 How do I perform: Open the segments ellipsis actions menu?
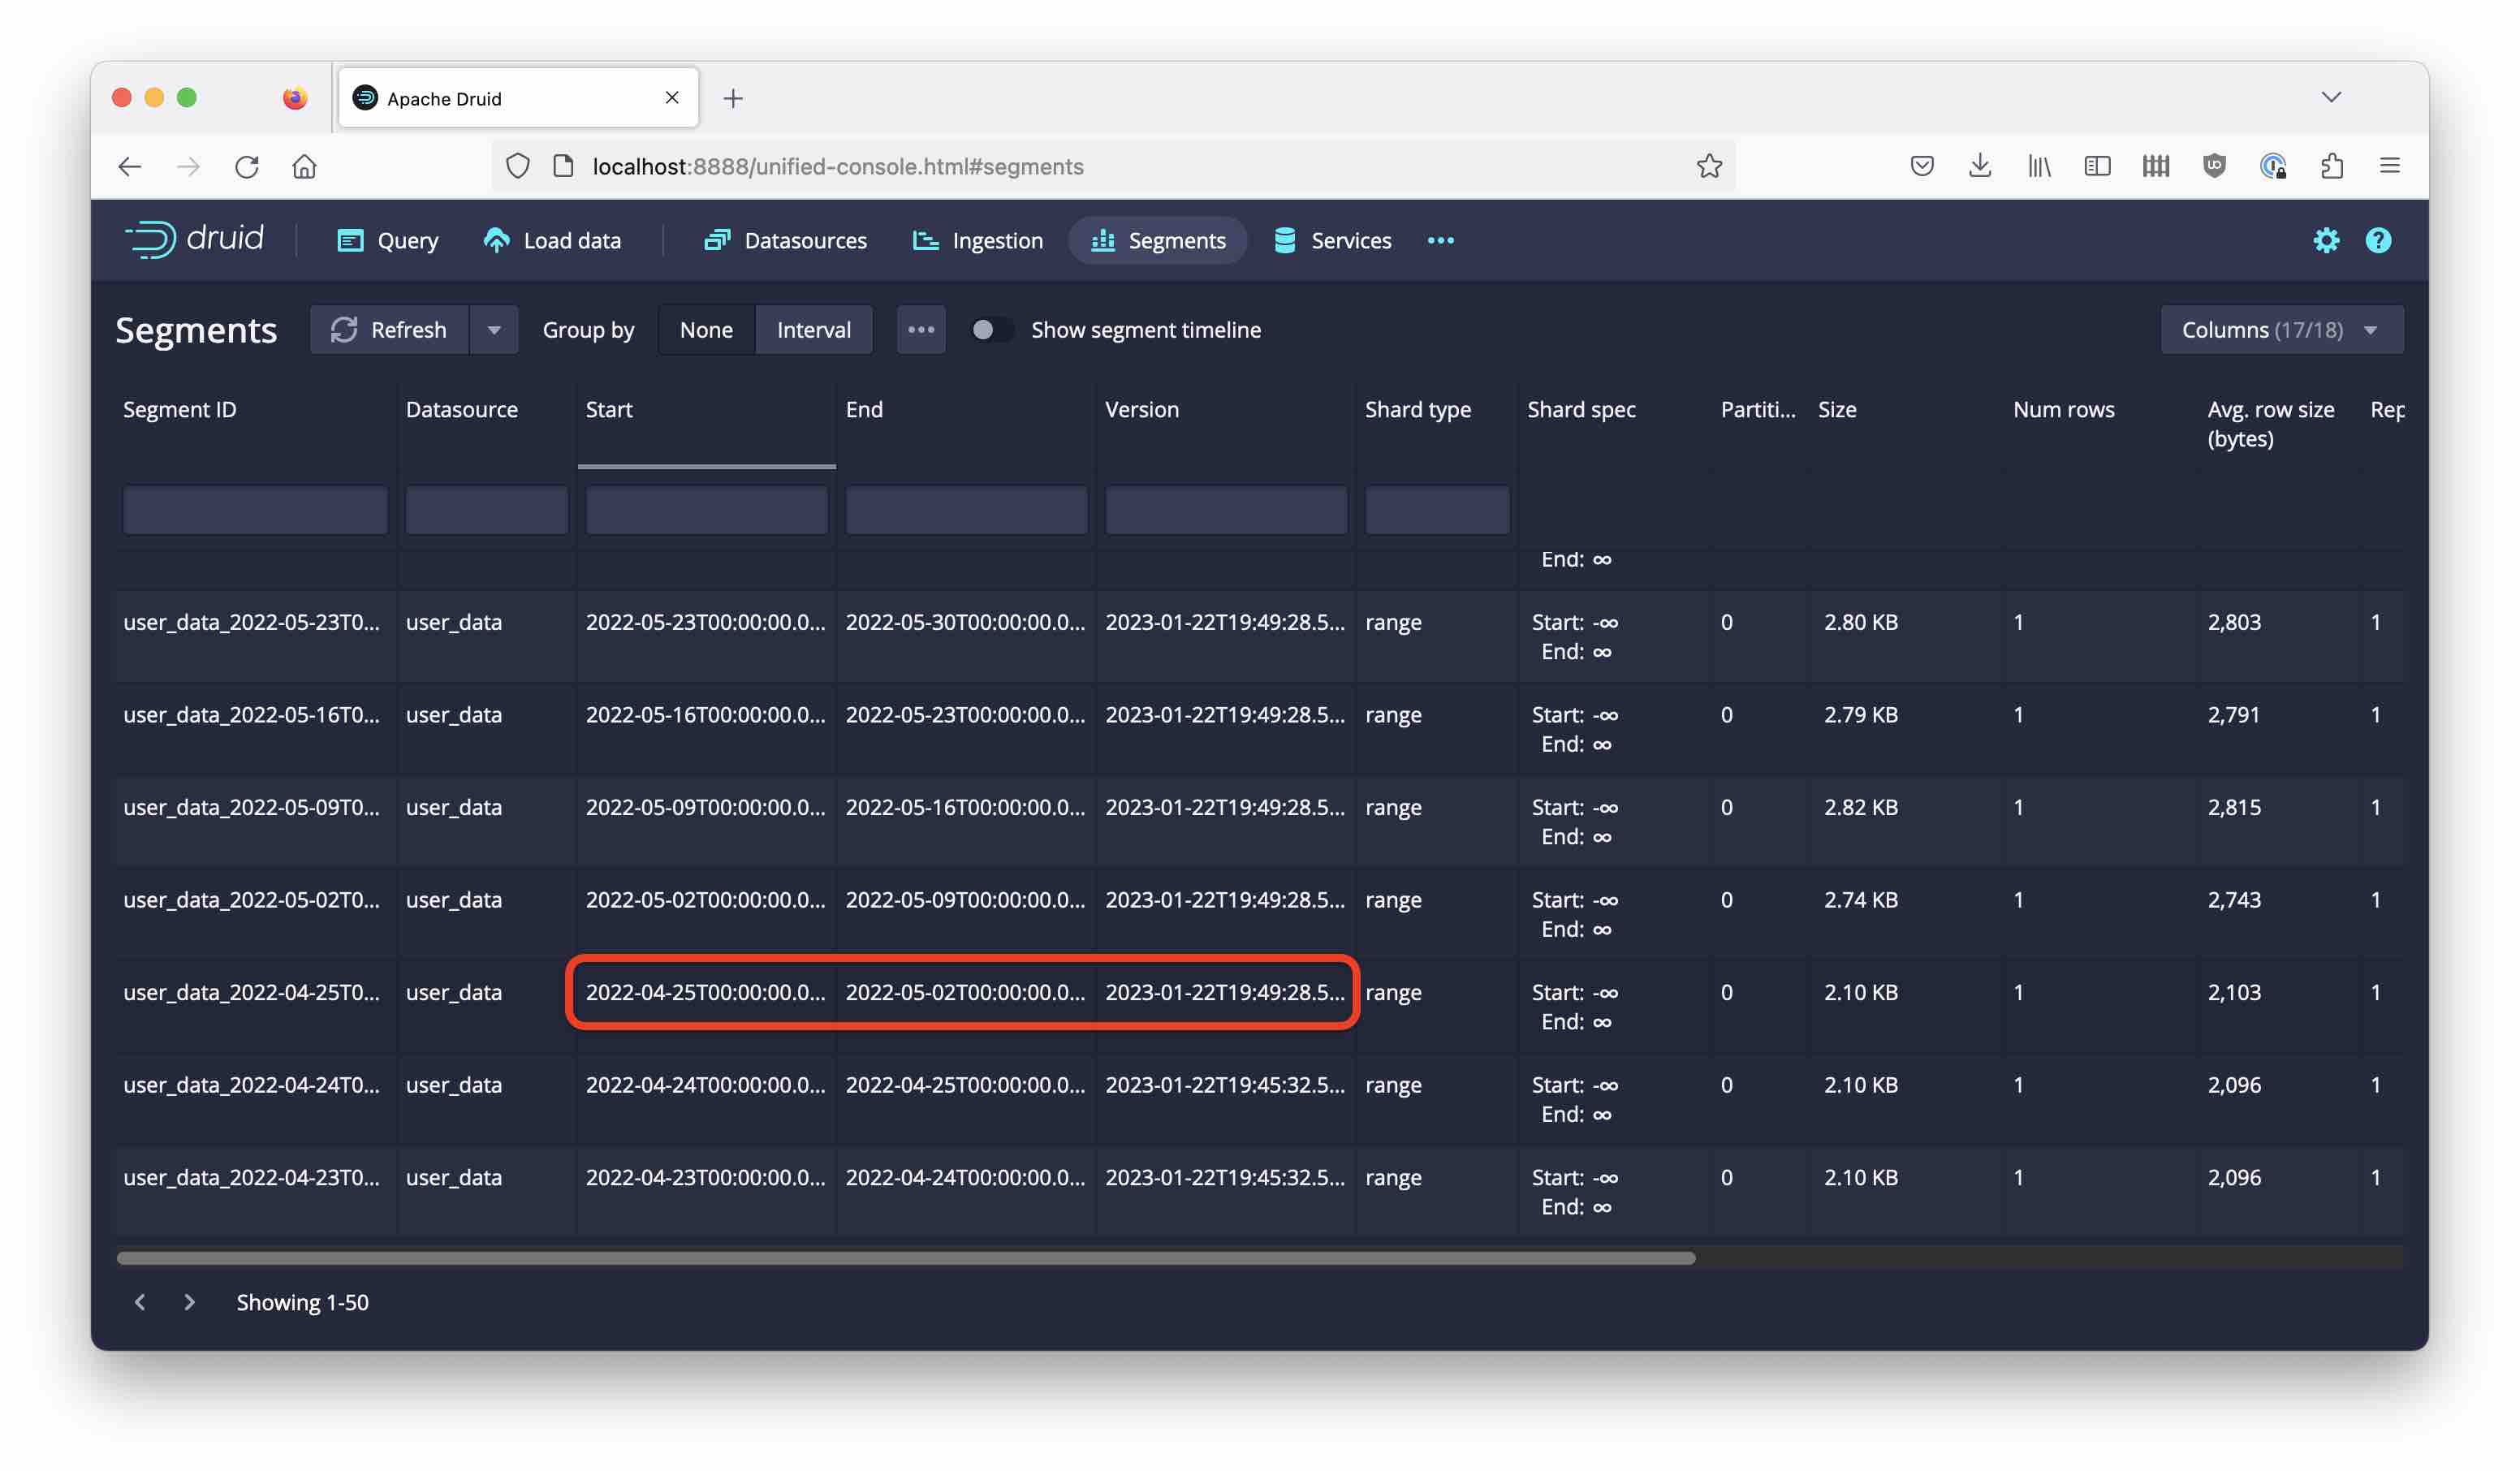920,330
